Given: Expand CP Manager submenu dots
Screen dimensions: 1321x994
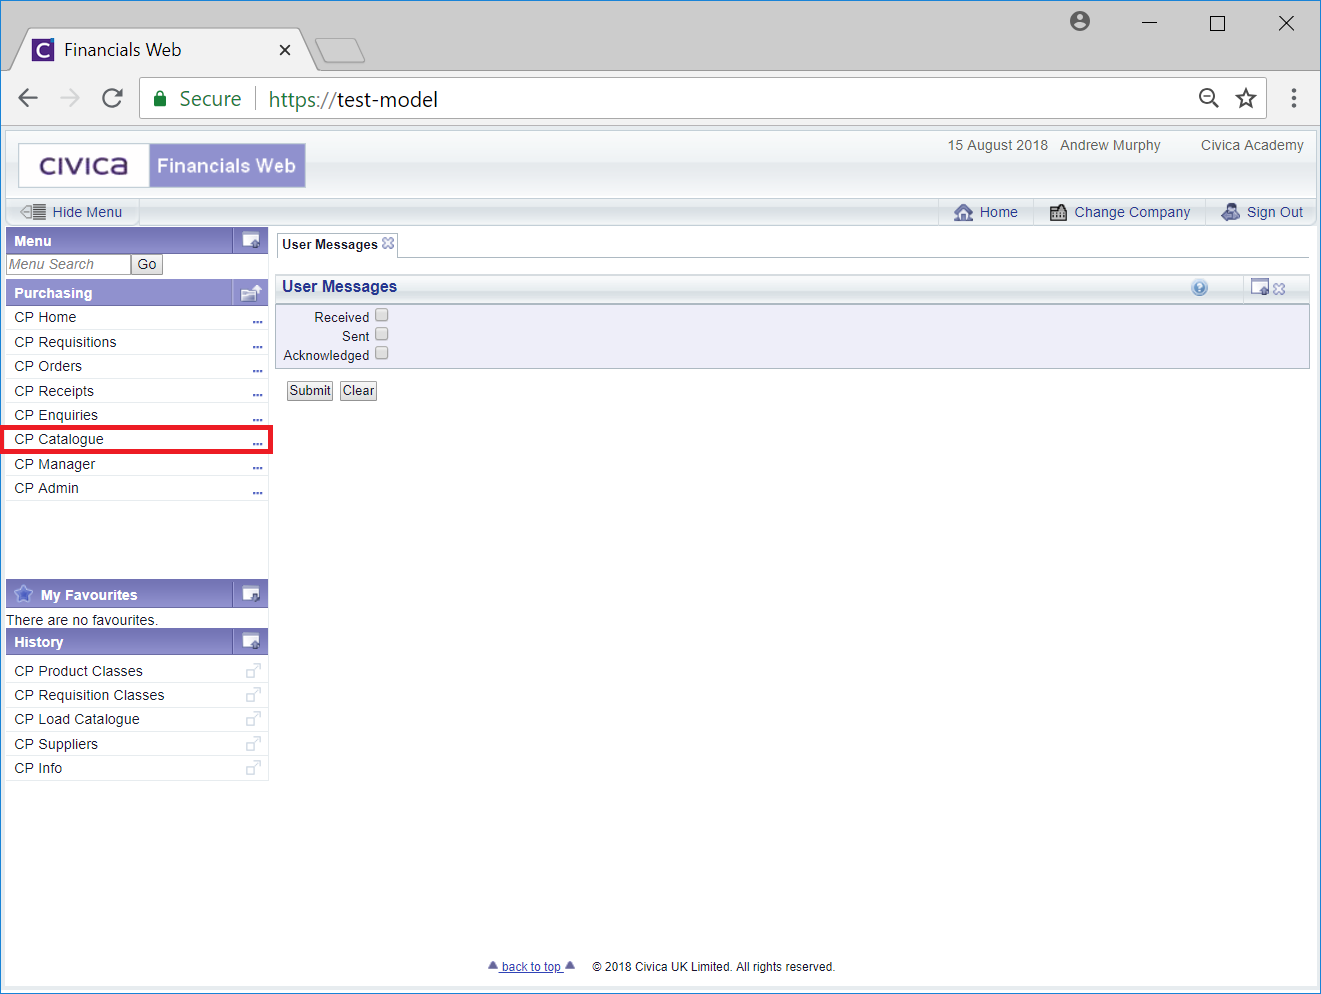Looking at the screenshot, I should click(x=258, y=469).
